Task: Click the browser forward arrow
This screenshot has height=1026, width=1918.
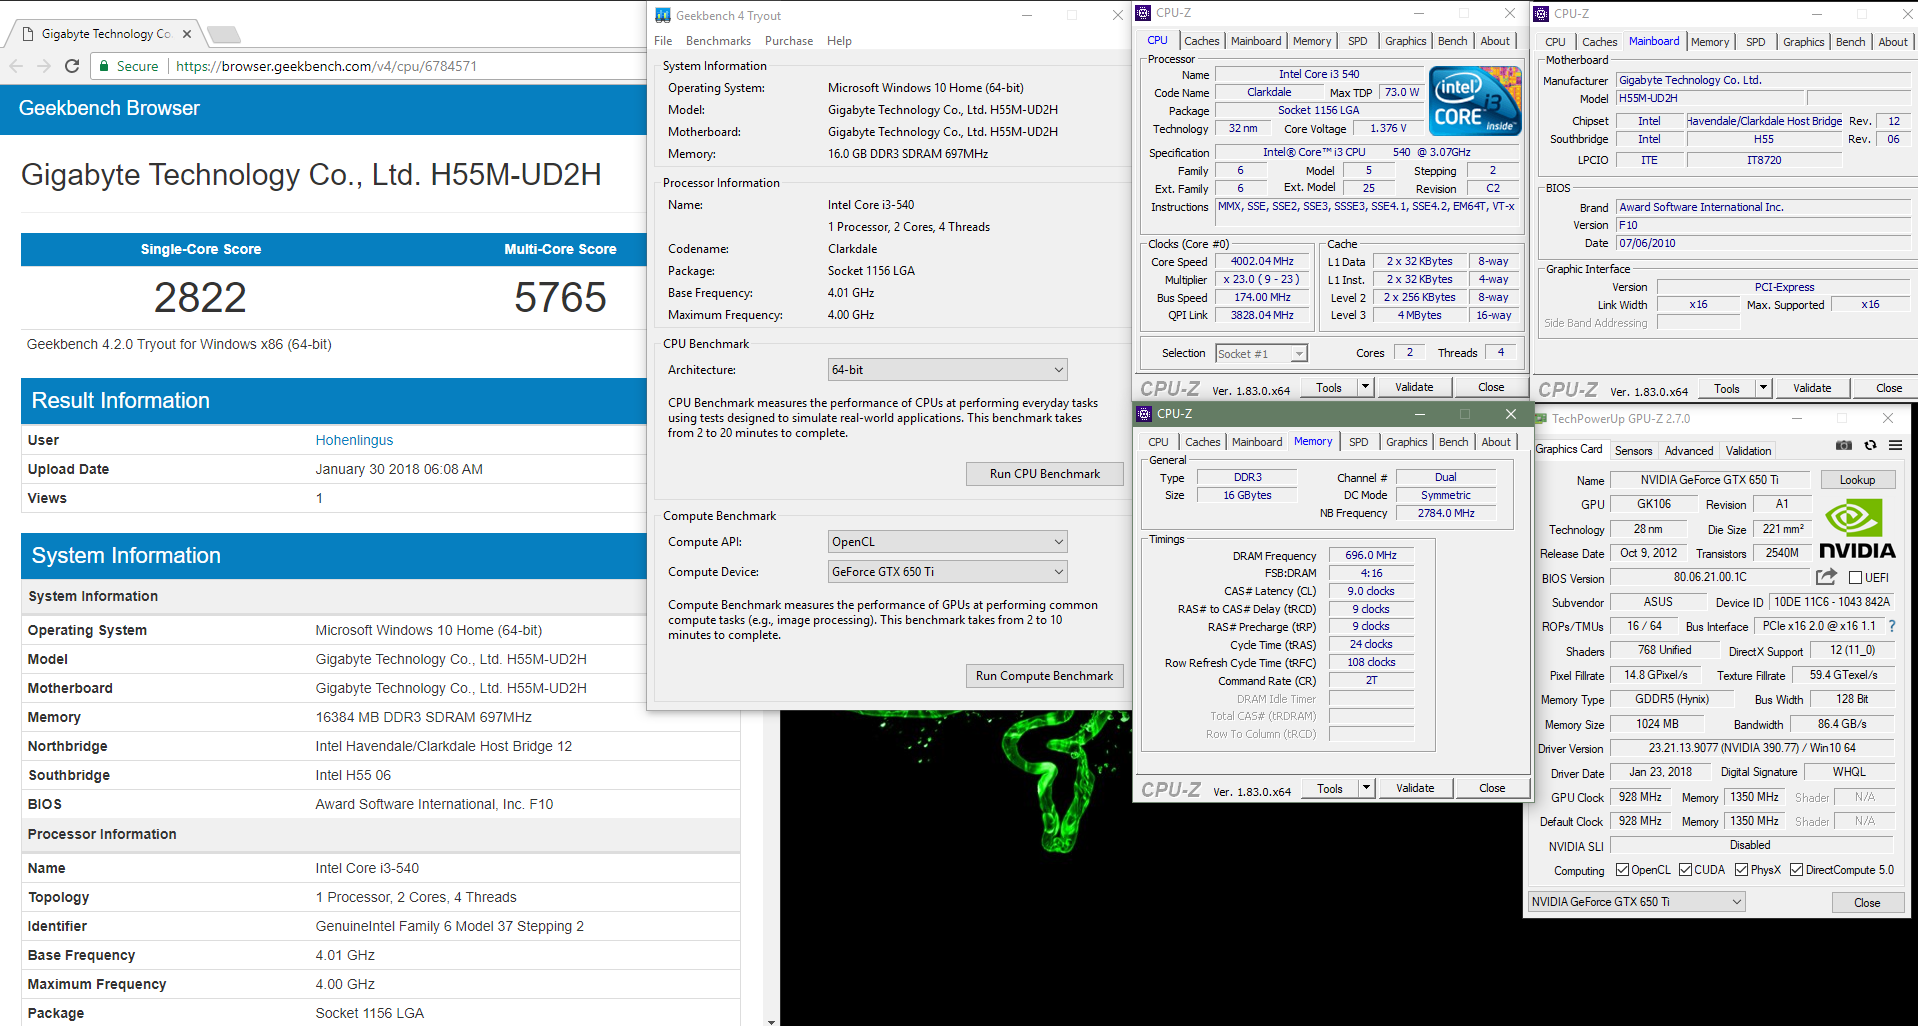Action: click(x=43, y=66)
